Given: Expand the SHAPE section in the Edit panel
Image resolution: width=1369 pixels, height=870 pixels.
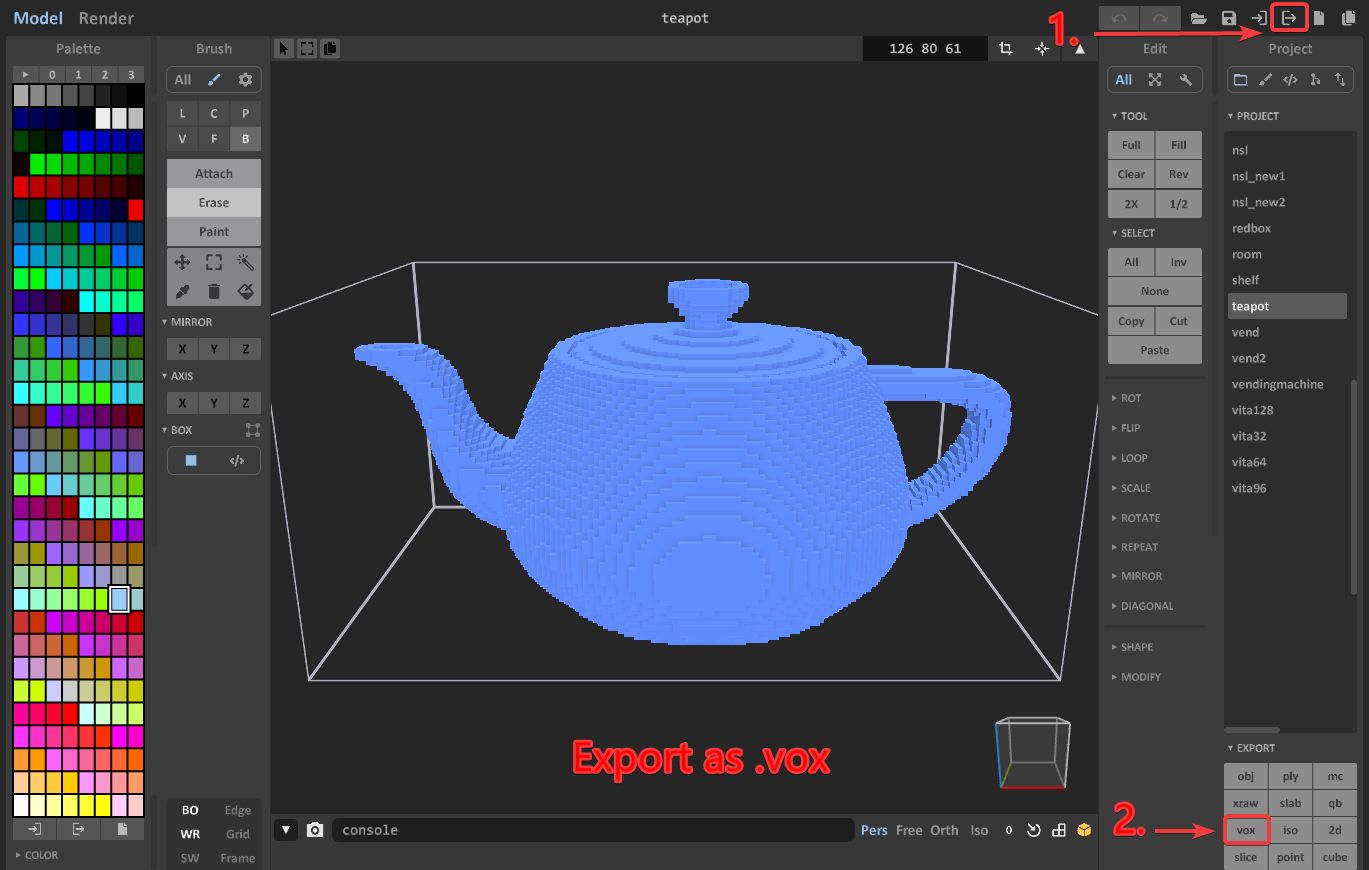Looking at the screenshot, I should 1134,647.
